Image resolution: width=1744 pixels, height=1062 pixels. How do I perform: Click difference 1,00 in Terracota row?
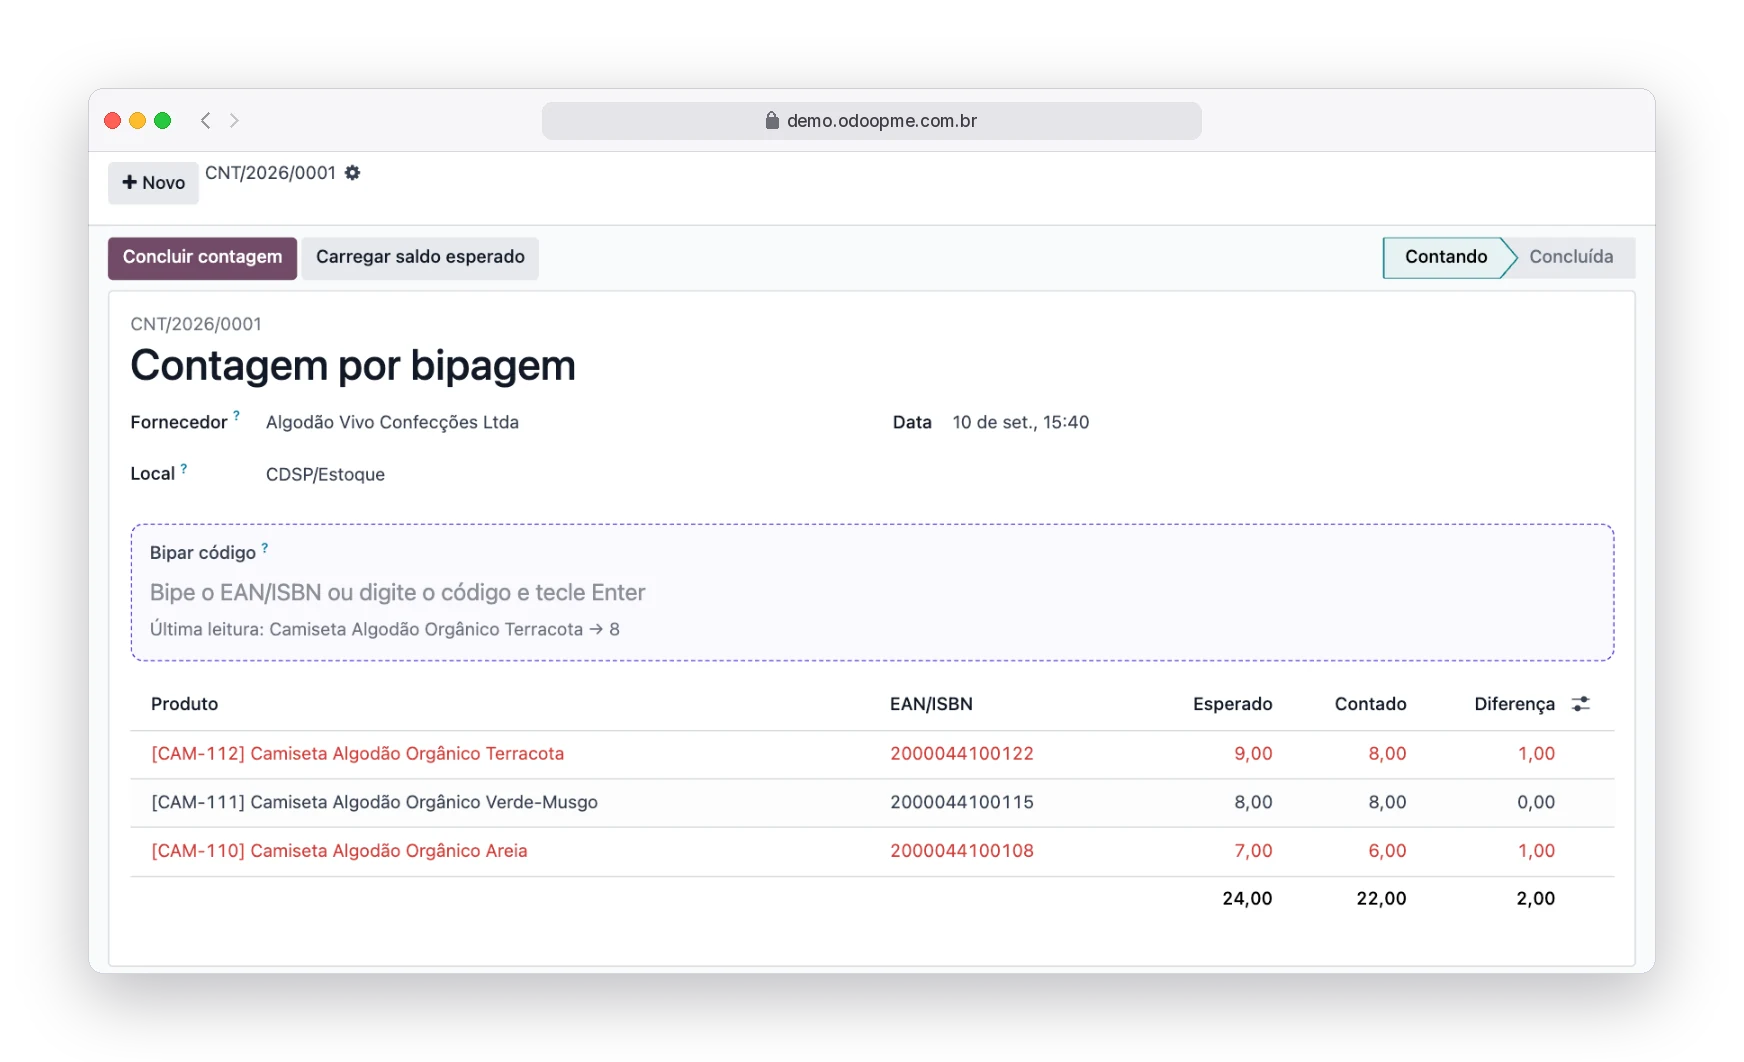[x=1536, y=754]
